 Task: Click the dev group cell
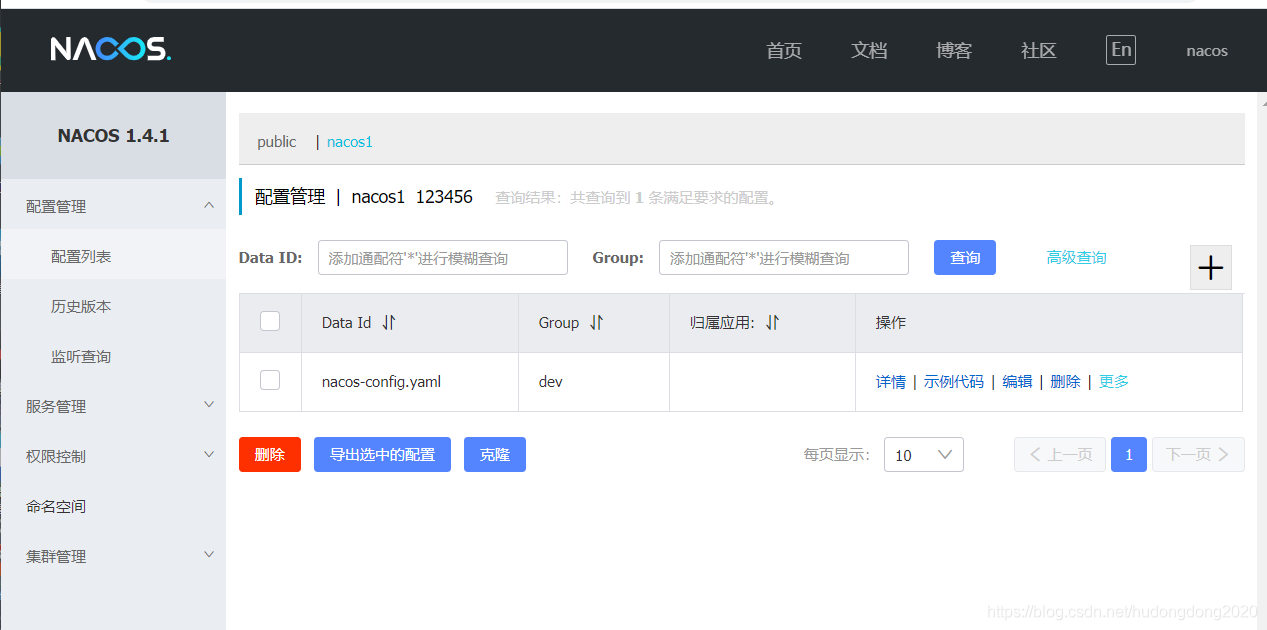[550, 381]
